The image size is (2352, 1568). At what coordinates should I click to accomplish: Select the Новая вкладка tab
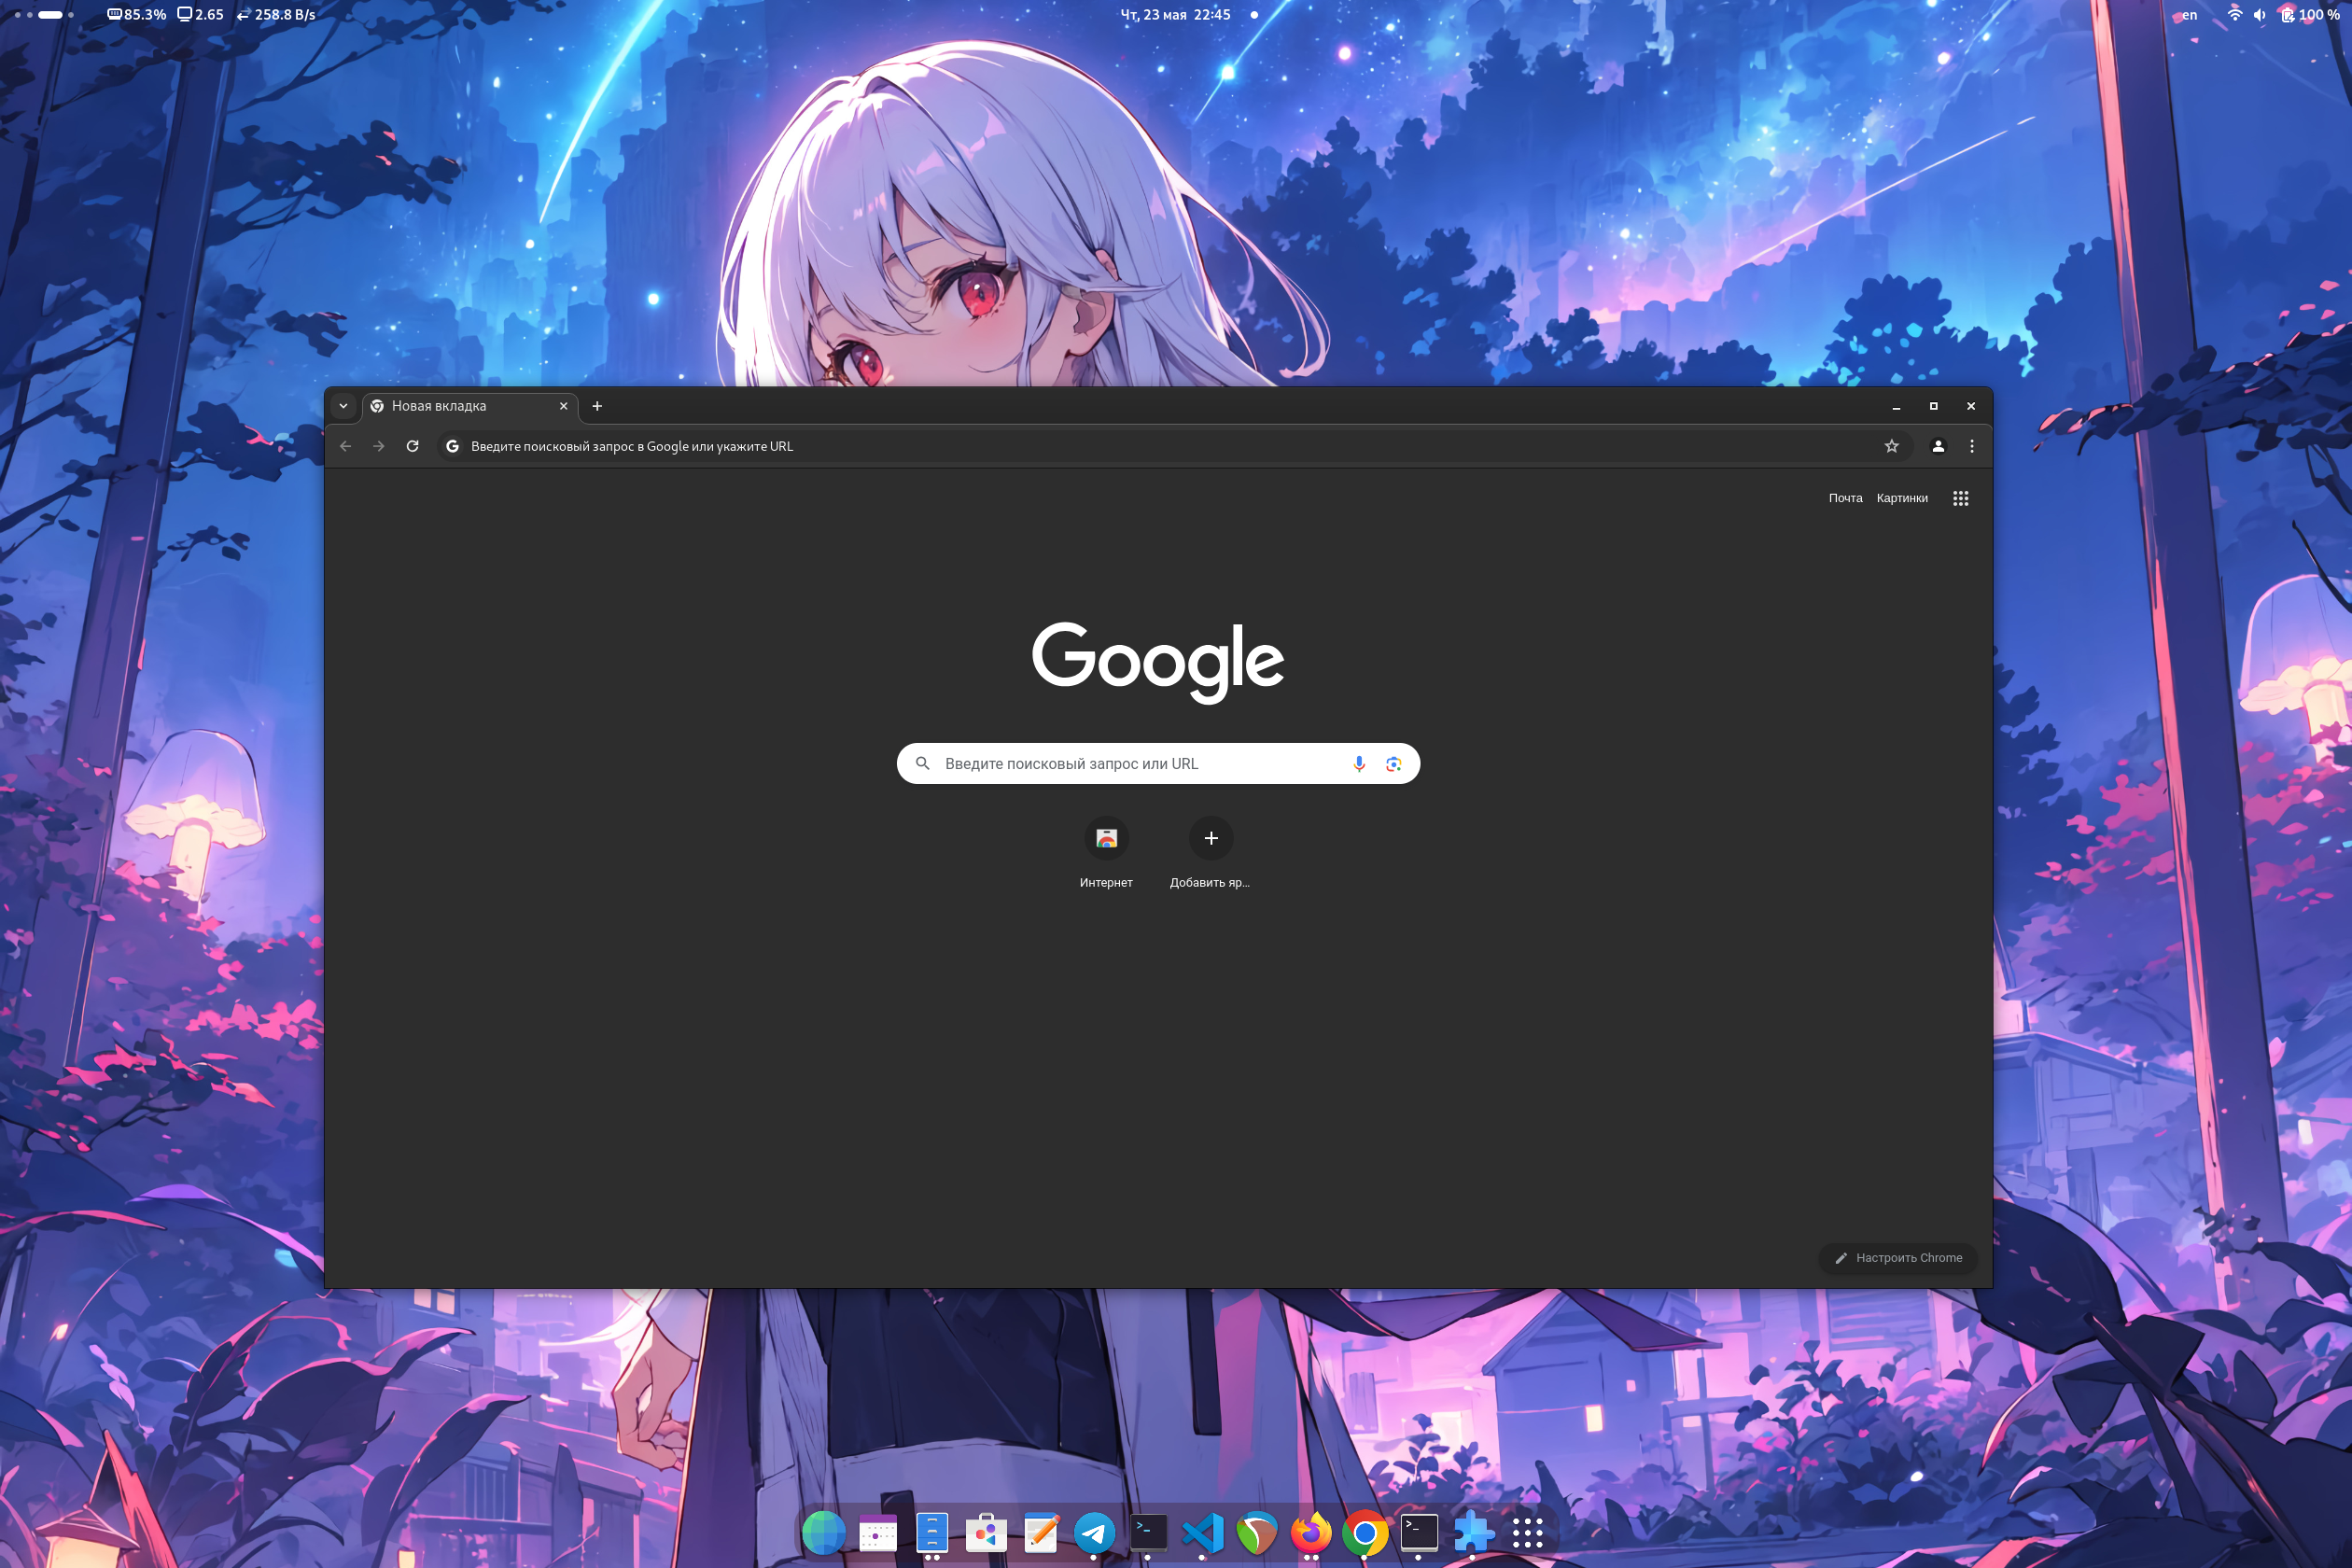pos(469,406)
